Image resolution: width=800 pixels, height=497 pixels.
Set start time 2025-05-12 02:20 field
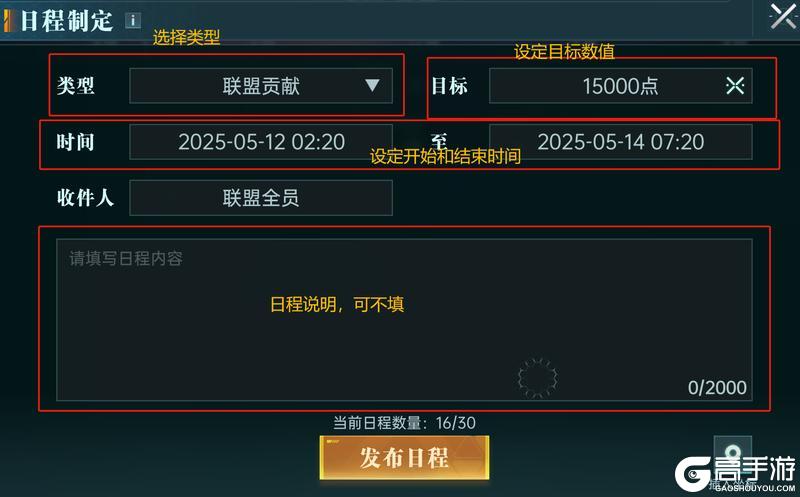click(261, 142)
